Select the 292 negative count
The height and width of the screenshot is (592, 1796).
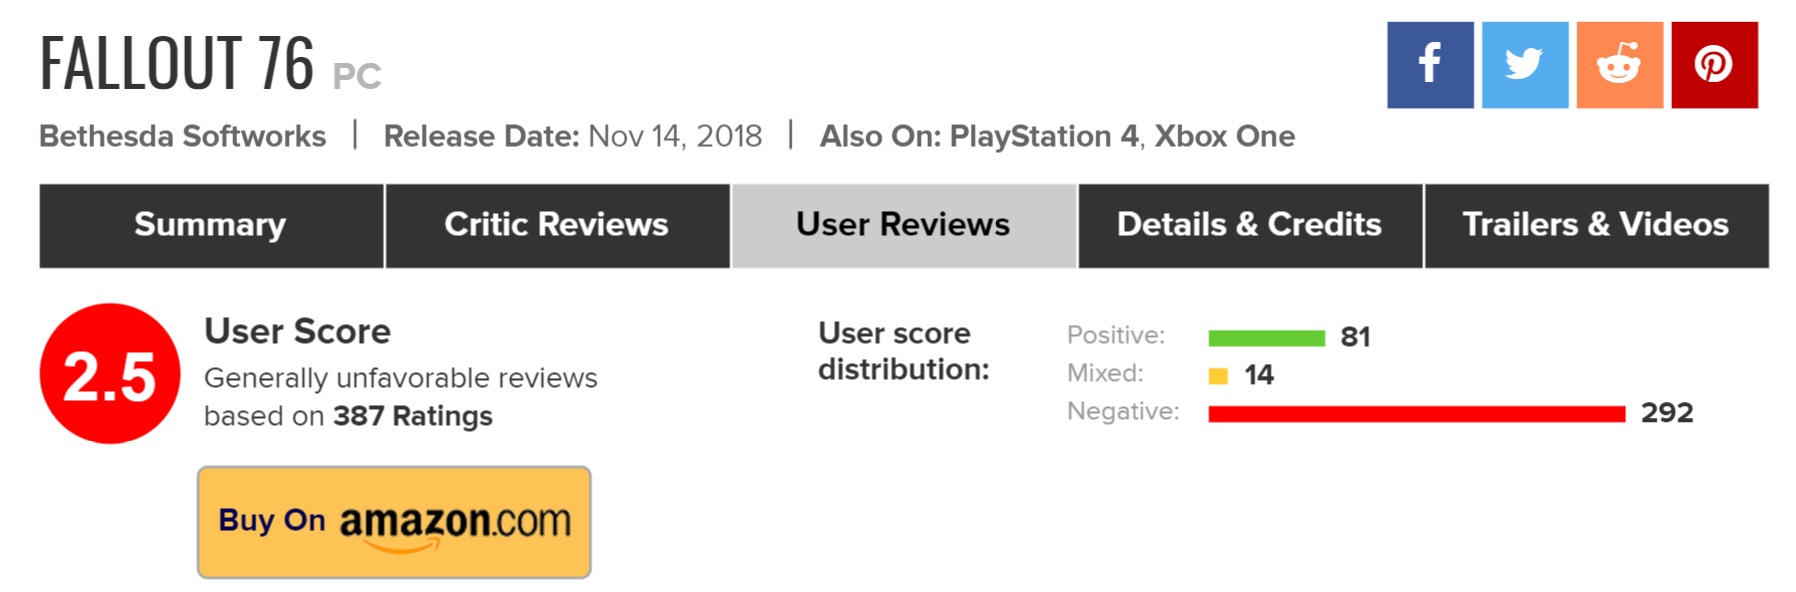coord(1667,413)
